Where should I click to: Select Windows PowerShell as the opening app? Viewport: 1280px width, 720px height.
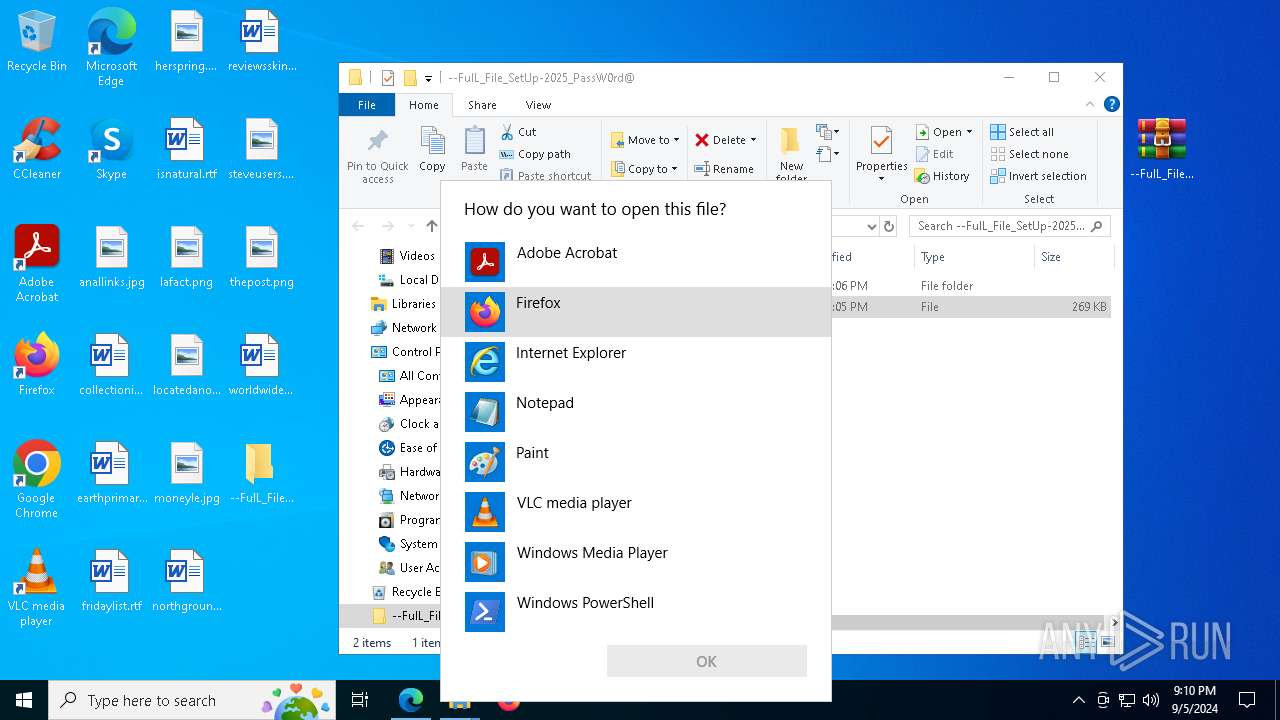tap(635, 612)
